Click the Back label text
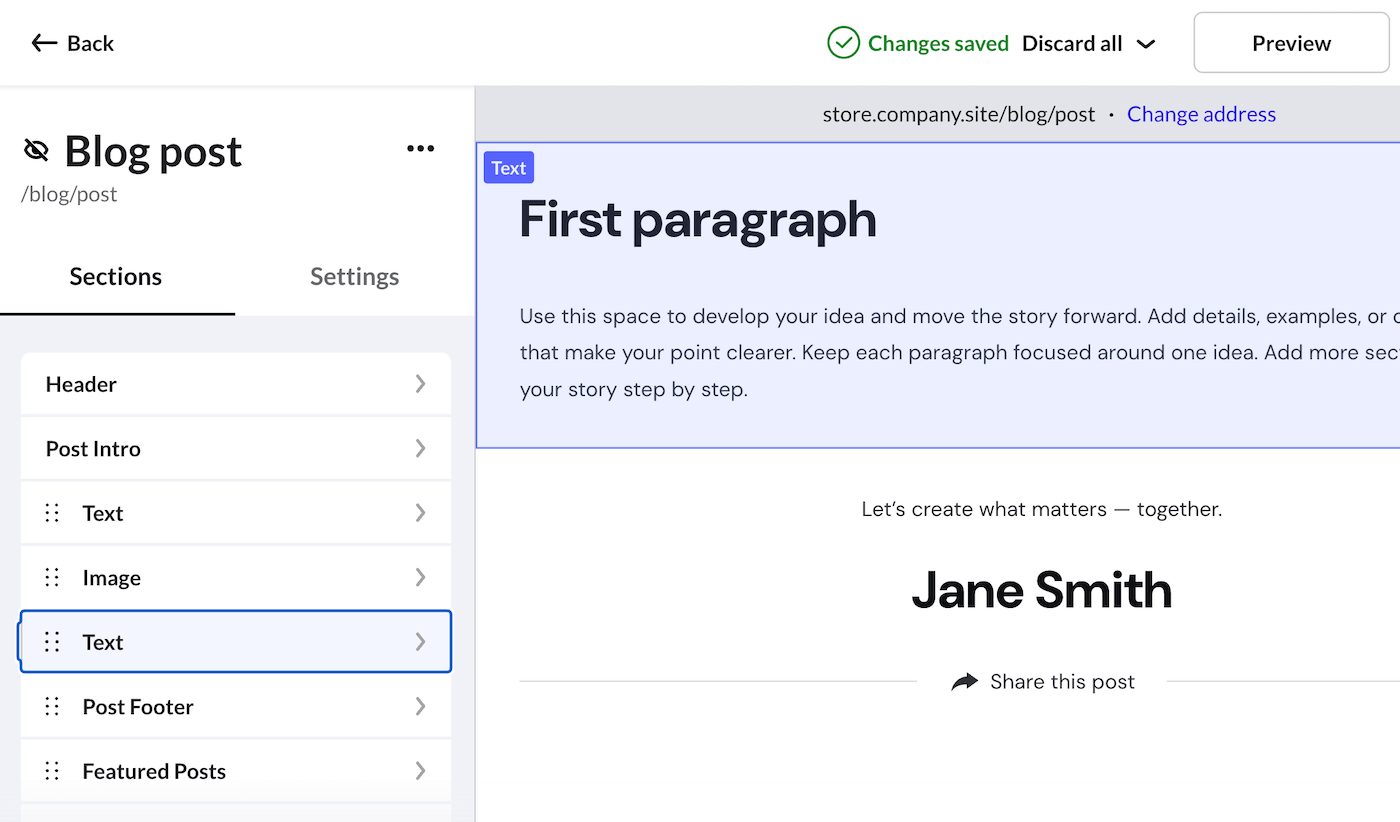 [x=90, y=43]
